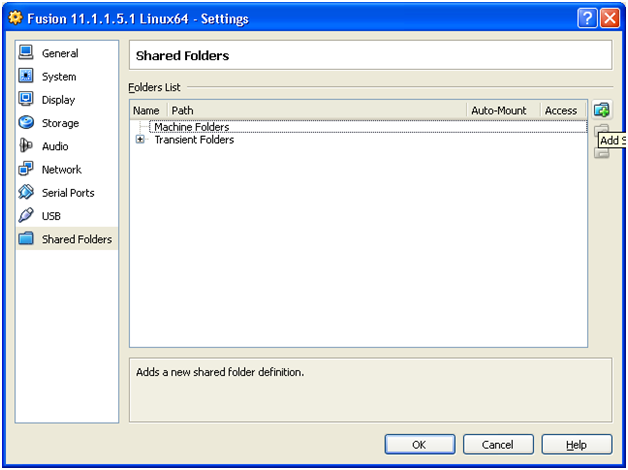Click the 'Adds a new shared folder definition.' text
The height and width of the screenshot is (470, 628).
click(x=220, y=372)
